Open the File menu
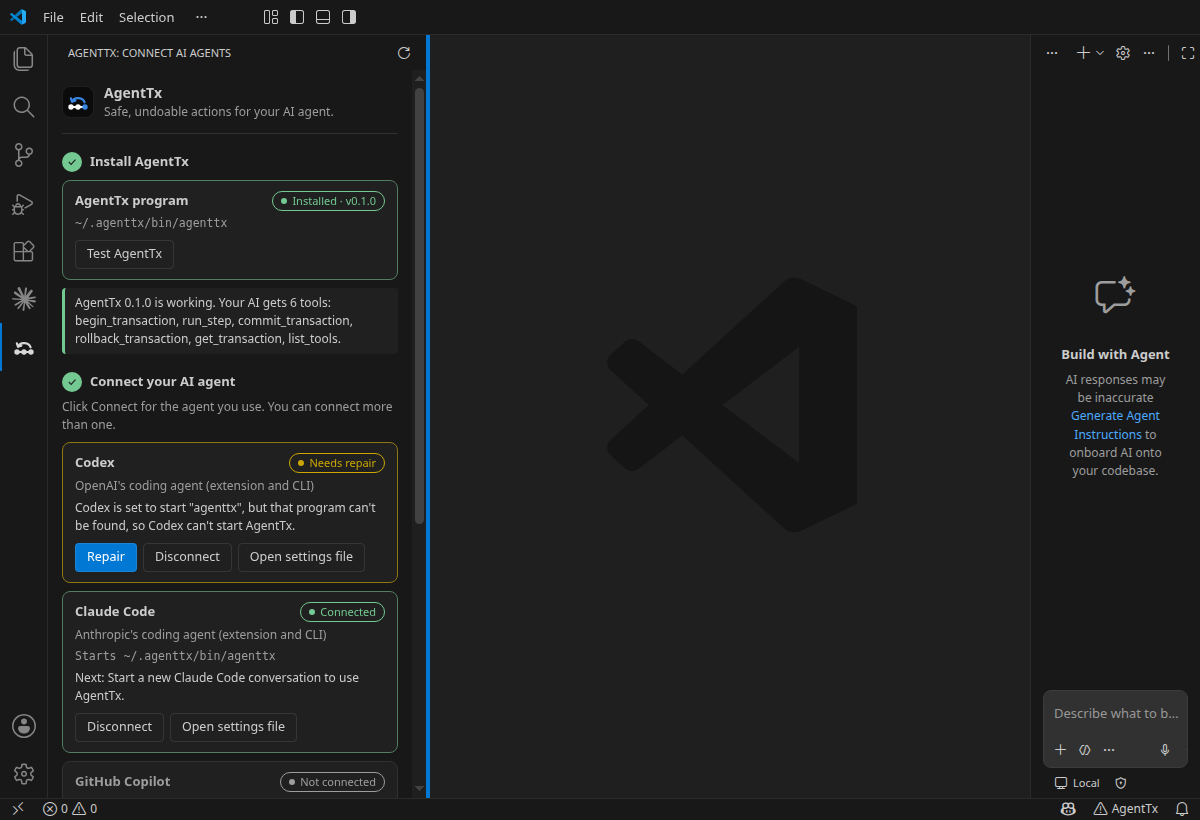Image resolution: width=1200 pixels, height=820 pixels. [53, 17]
